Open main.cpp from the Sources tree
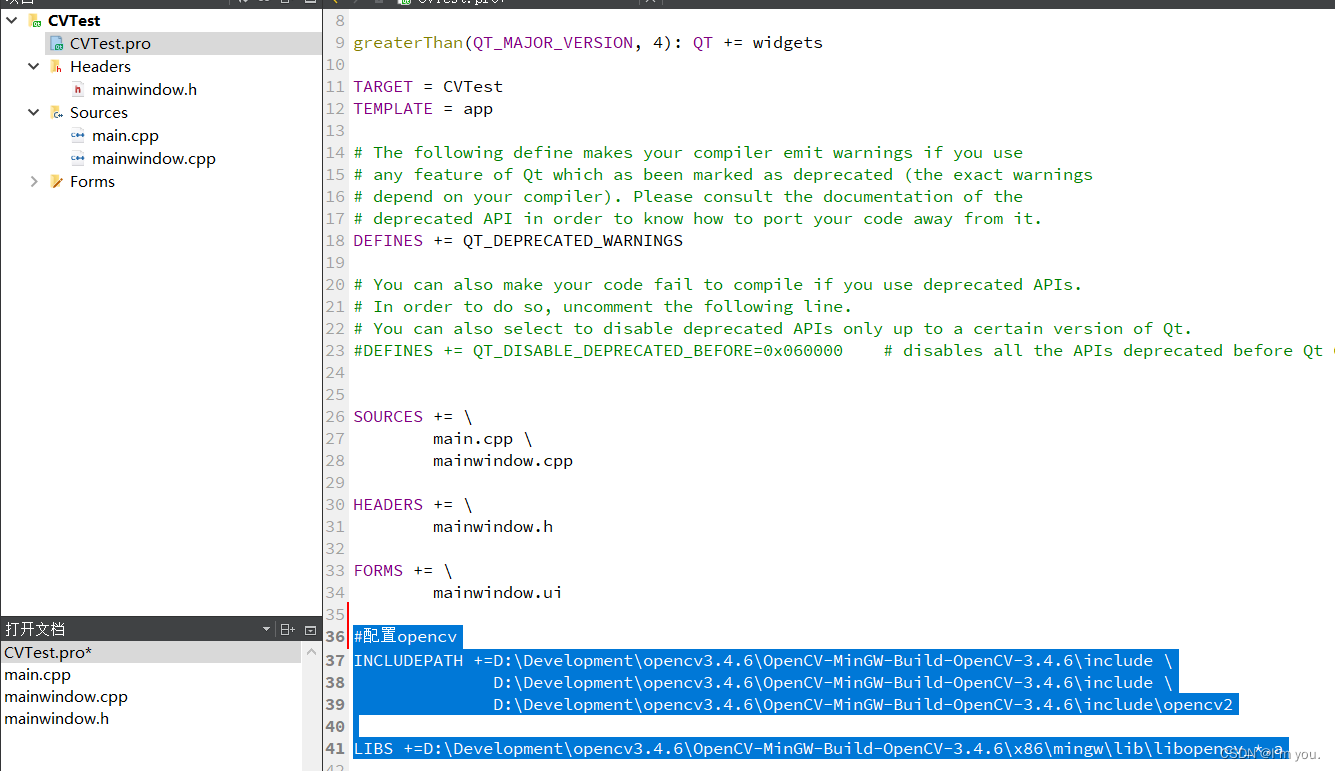This screenshot has height=771, width=1335. [125, 136]
